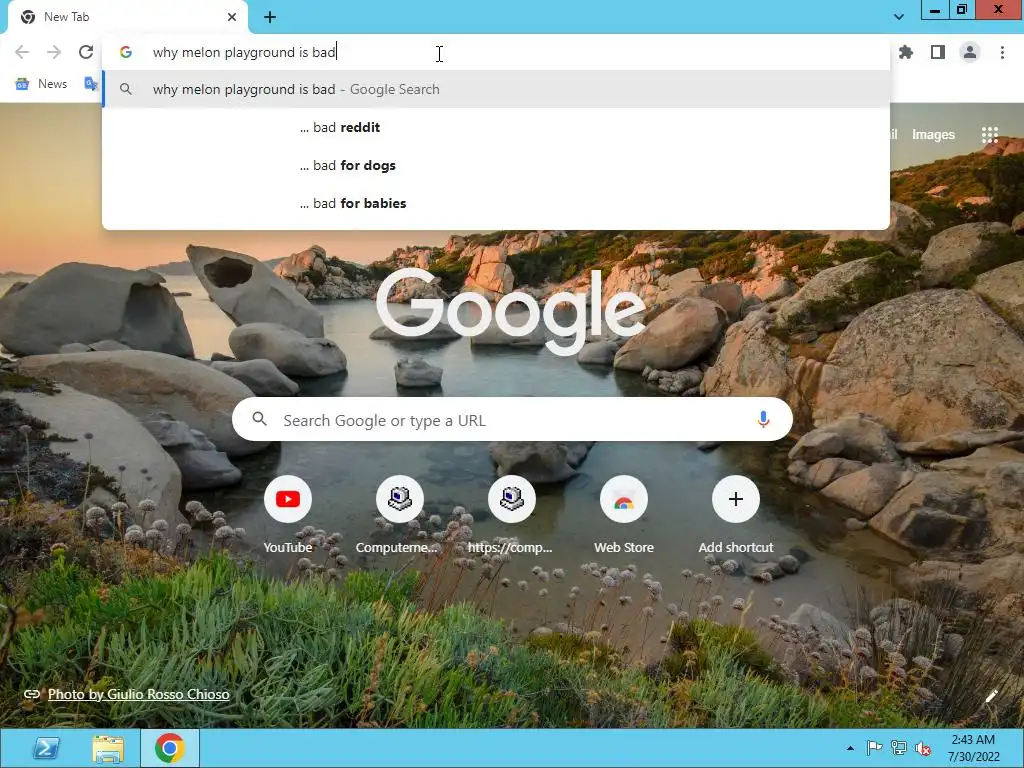Open the Computerne... shortcut
This screenshot has width=1024, height=768.
click(399, 515)
